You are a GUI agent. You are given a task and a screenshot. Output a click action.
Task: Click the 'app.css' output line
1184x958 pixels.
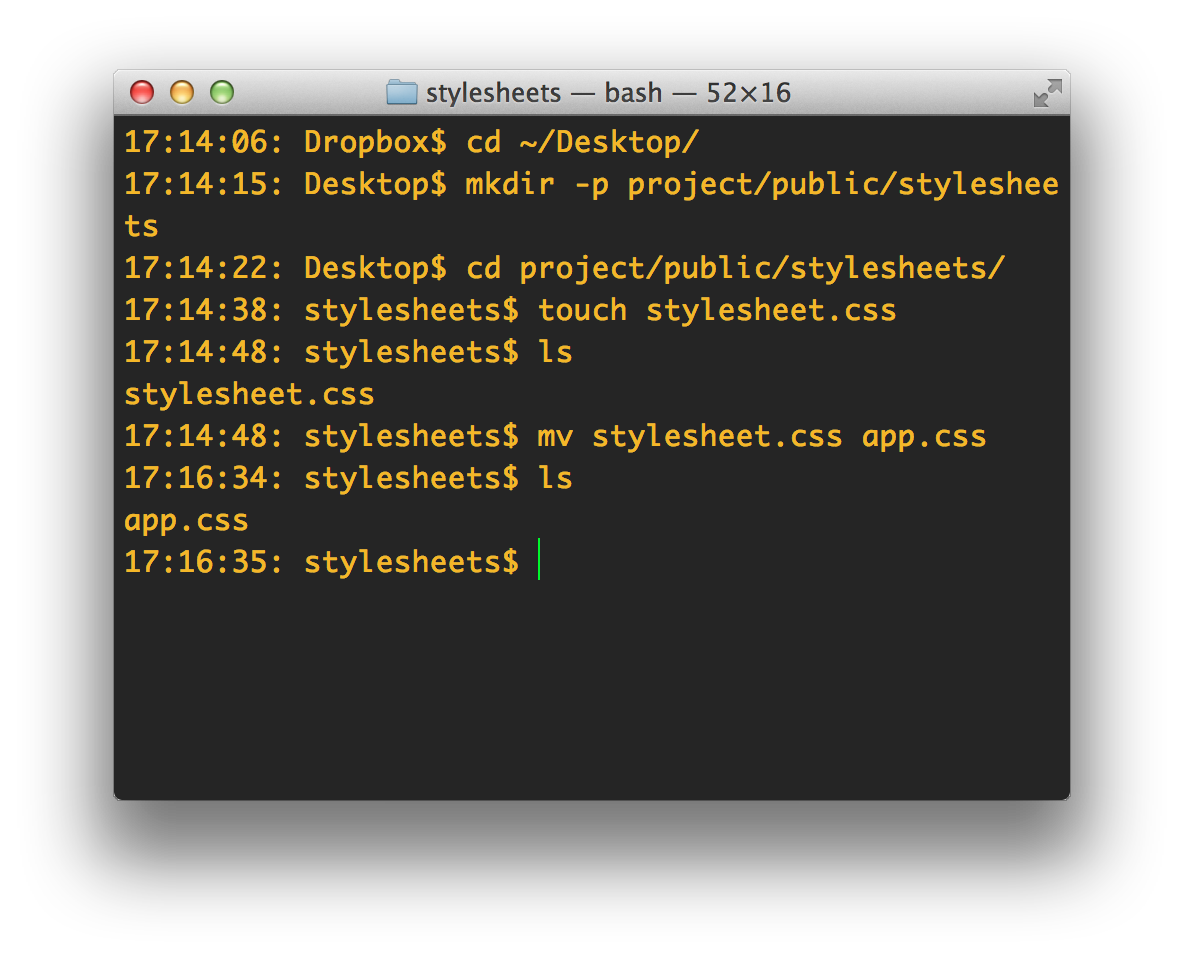click(187, 521)
